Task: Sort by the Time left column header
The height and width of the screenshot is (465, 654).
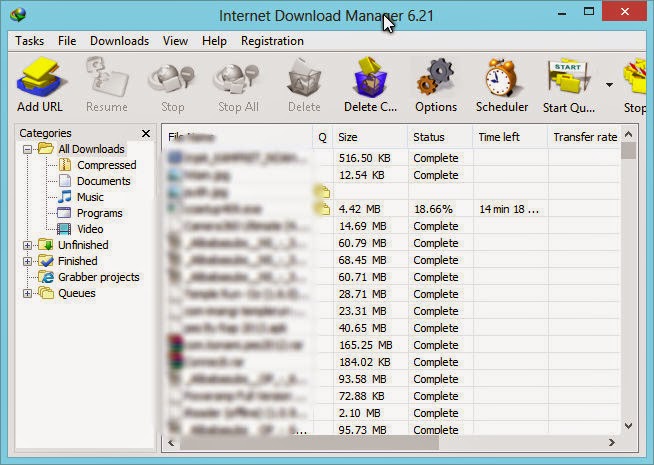Action: click(x=510, y=137)
